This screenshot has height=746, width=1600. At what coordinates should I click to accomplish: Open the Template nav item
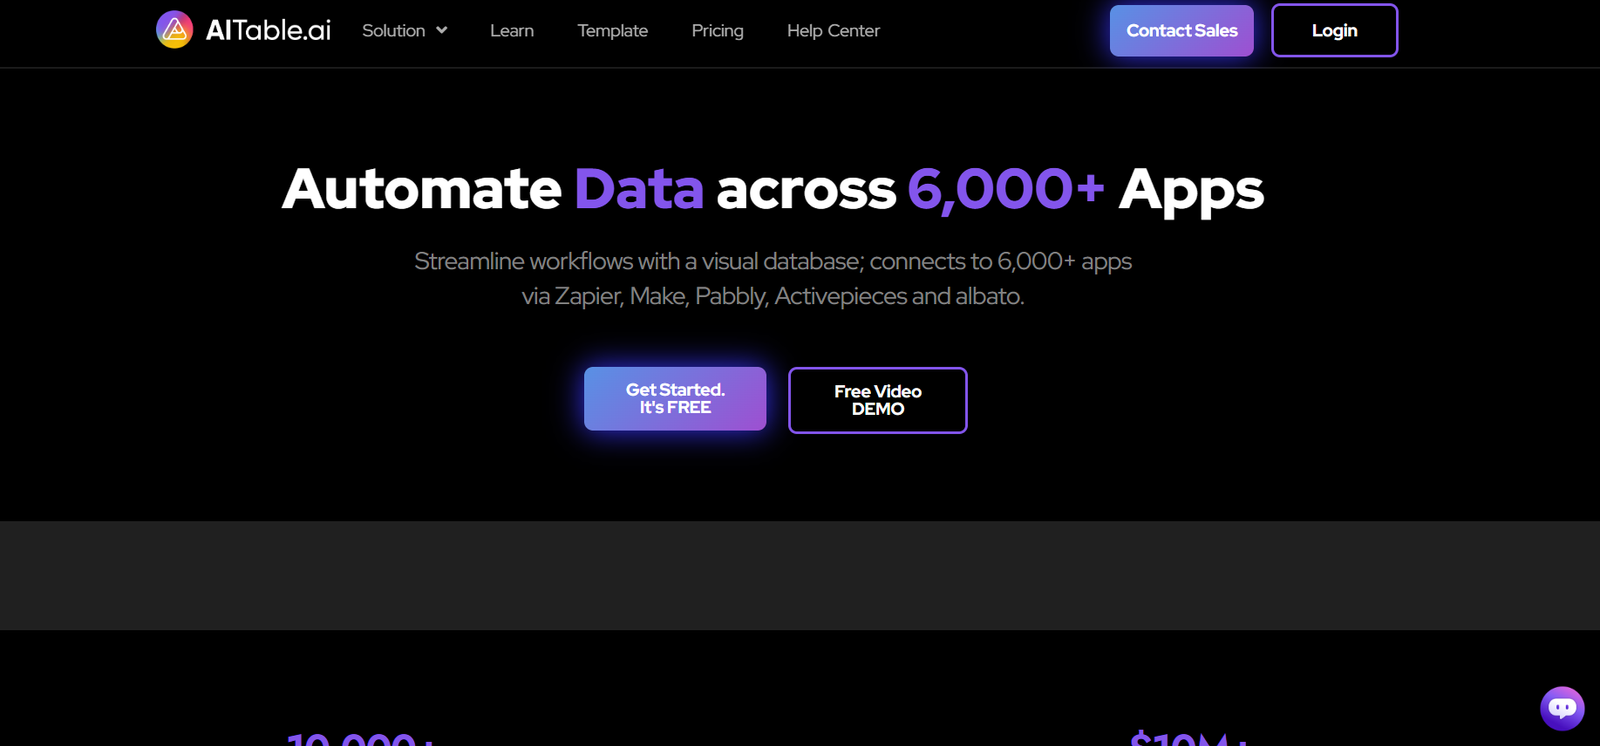coord(612,31)
